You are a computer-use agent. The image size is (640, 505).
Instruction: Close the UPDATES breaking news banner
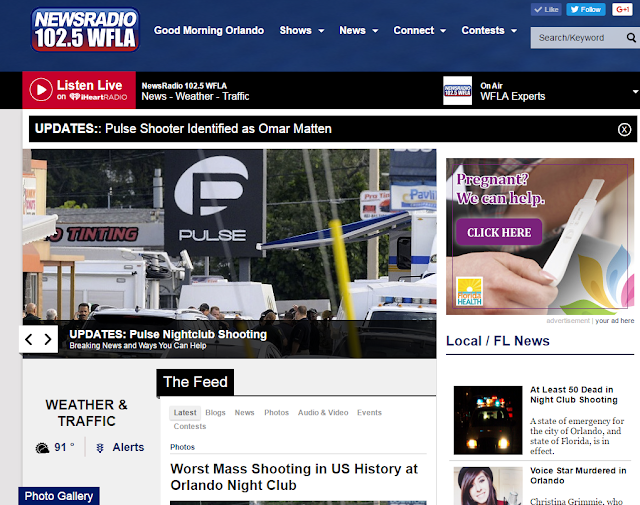coord(624,129)
